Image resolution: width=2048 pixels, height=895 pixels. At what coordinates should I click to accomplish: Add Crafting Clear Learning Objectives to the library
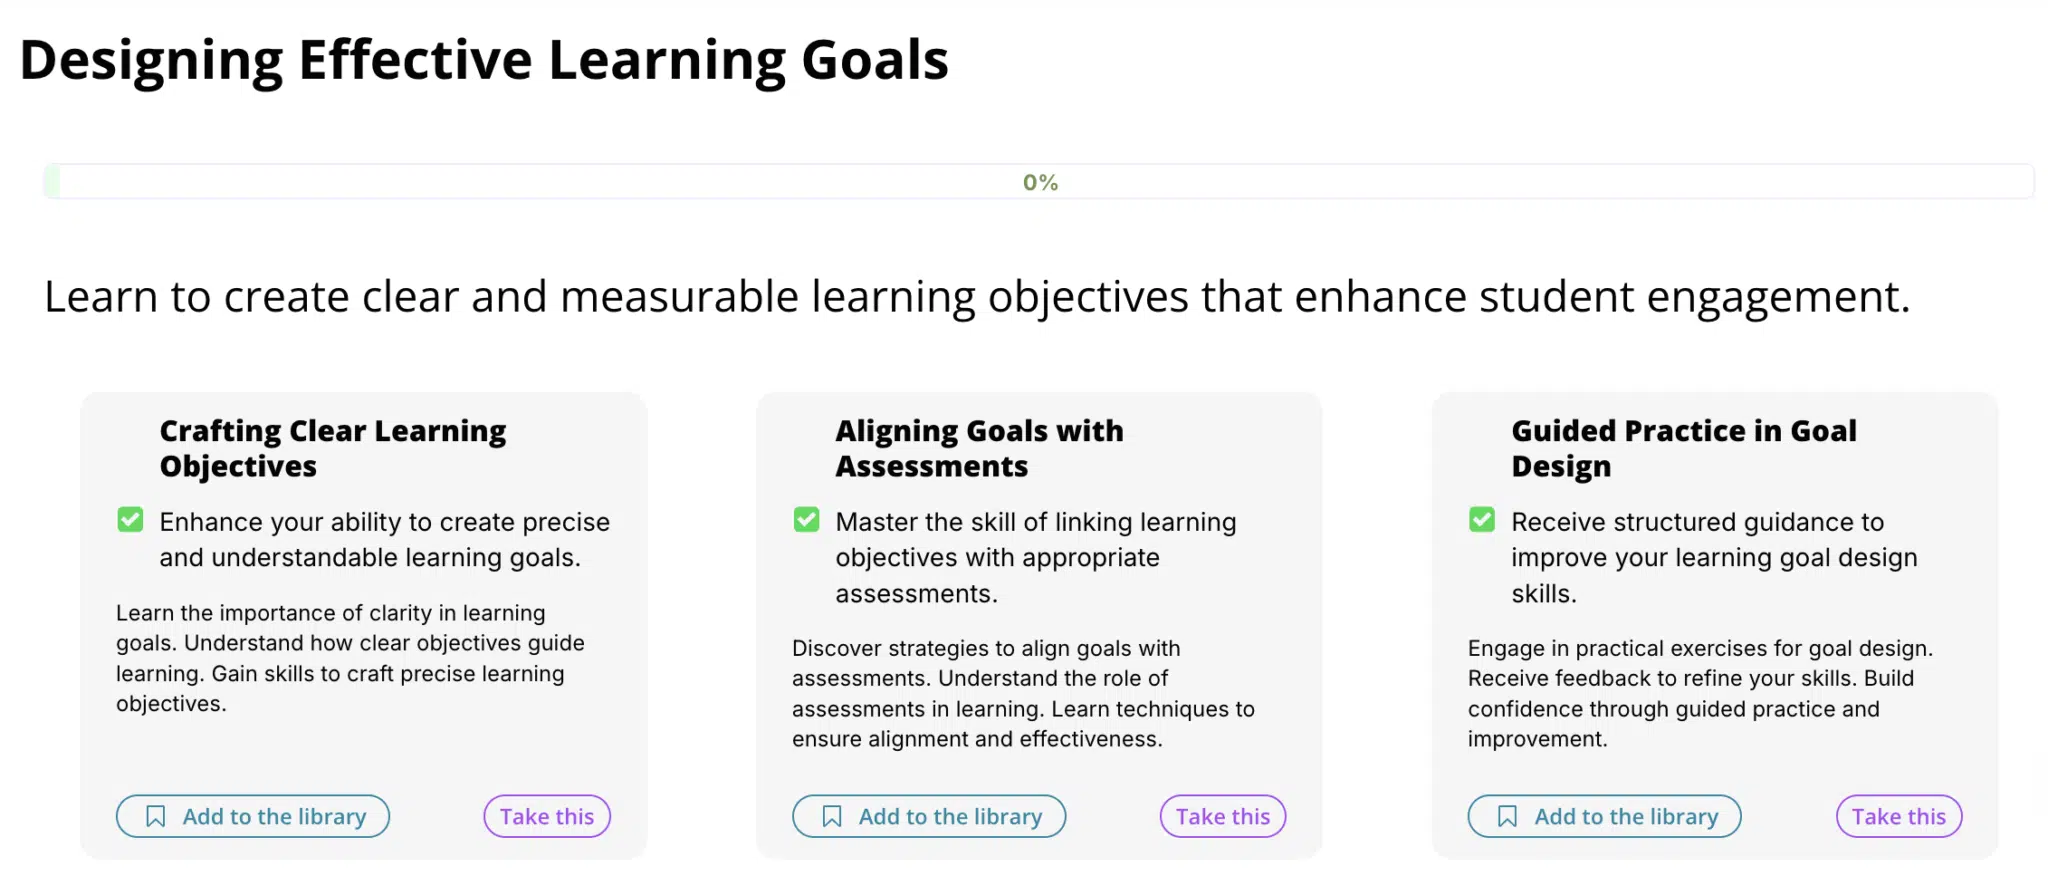(253, 817)
